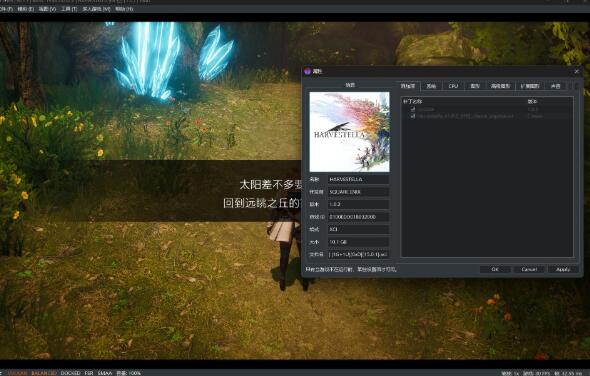Close the properties dialog window
The width and height of the screenshot is (590, 376).
pyautogui.click(x=577, y=71)
